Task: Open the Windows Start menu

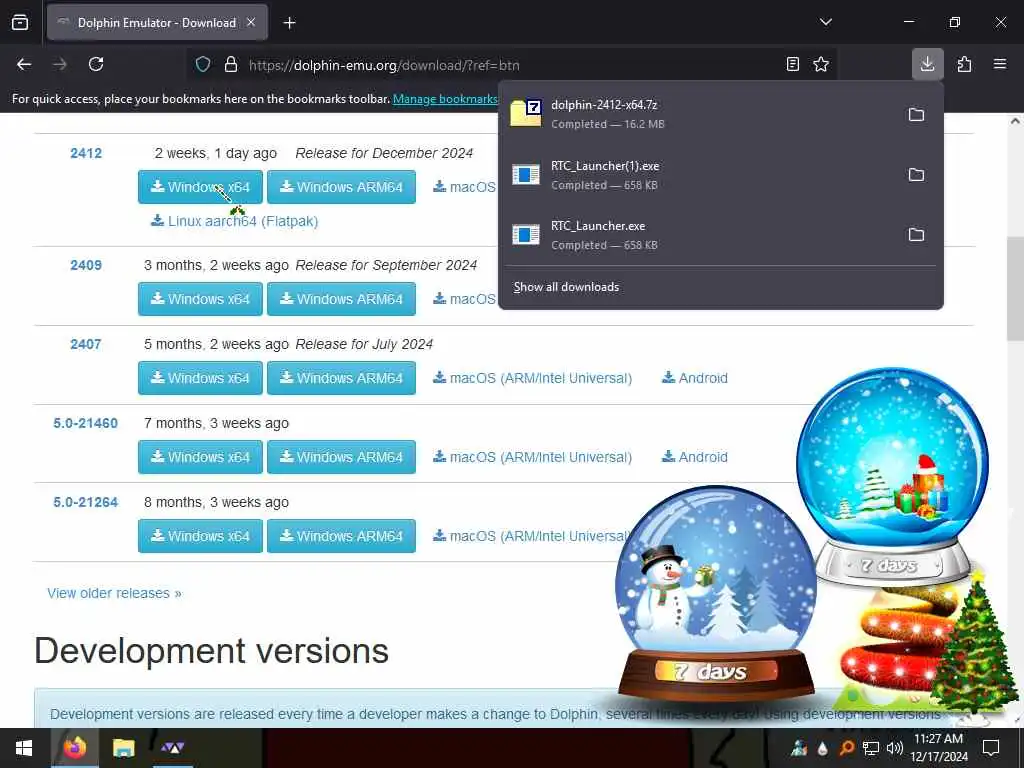Action: (x=24, y=748)
